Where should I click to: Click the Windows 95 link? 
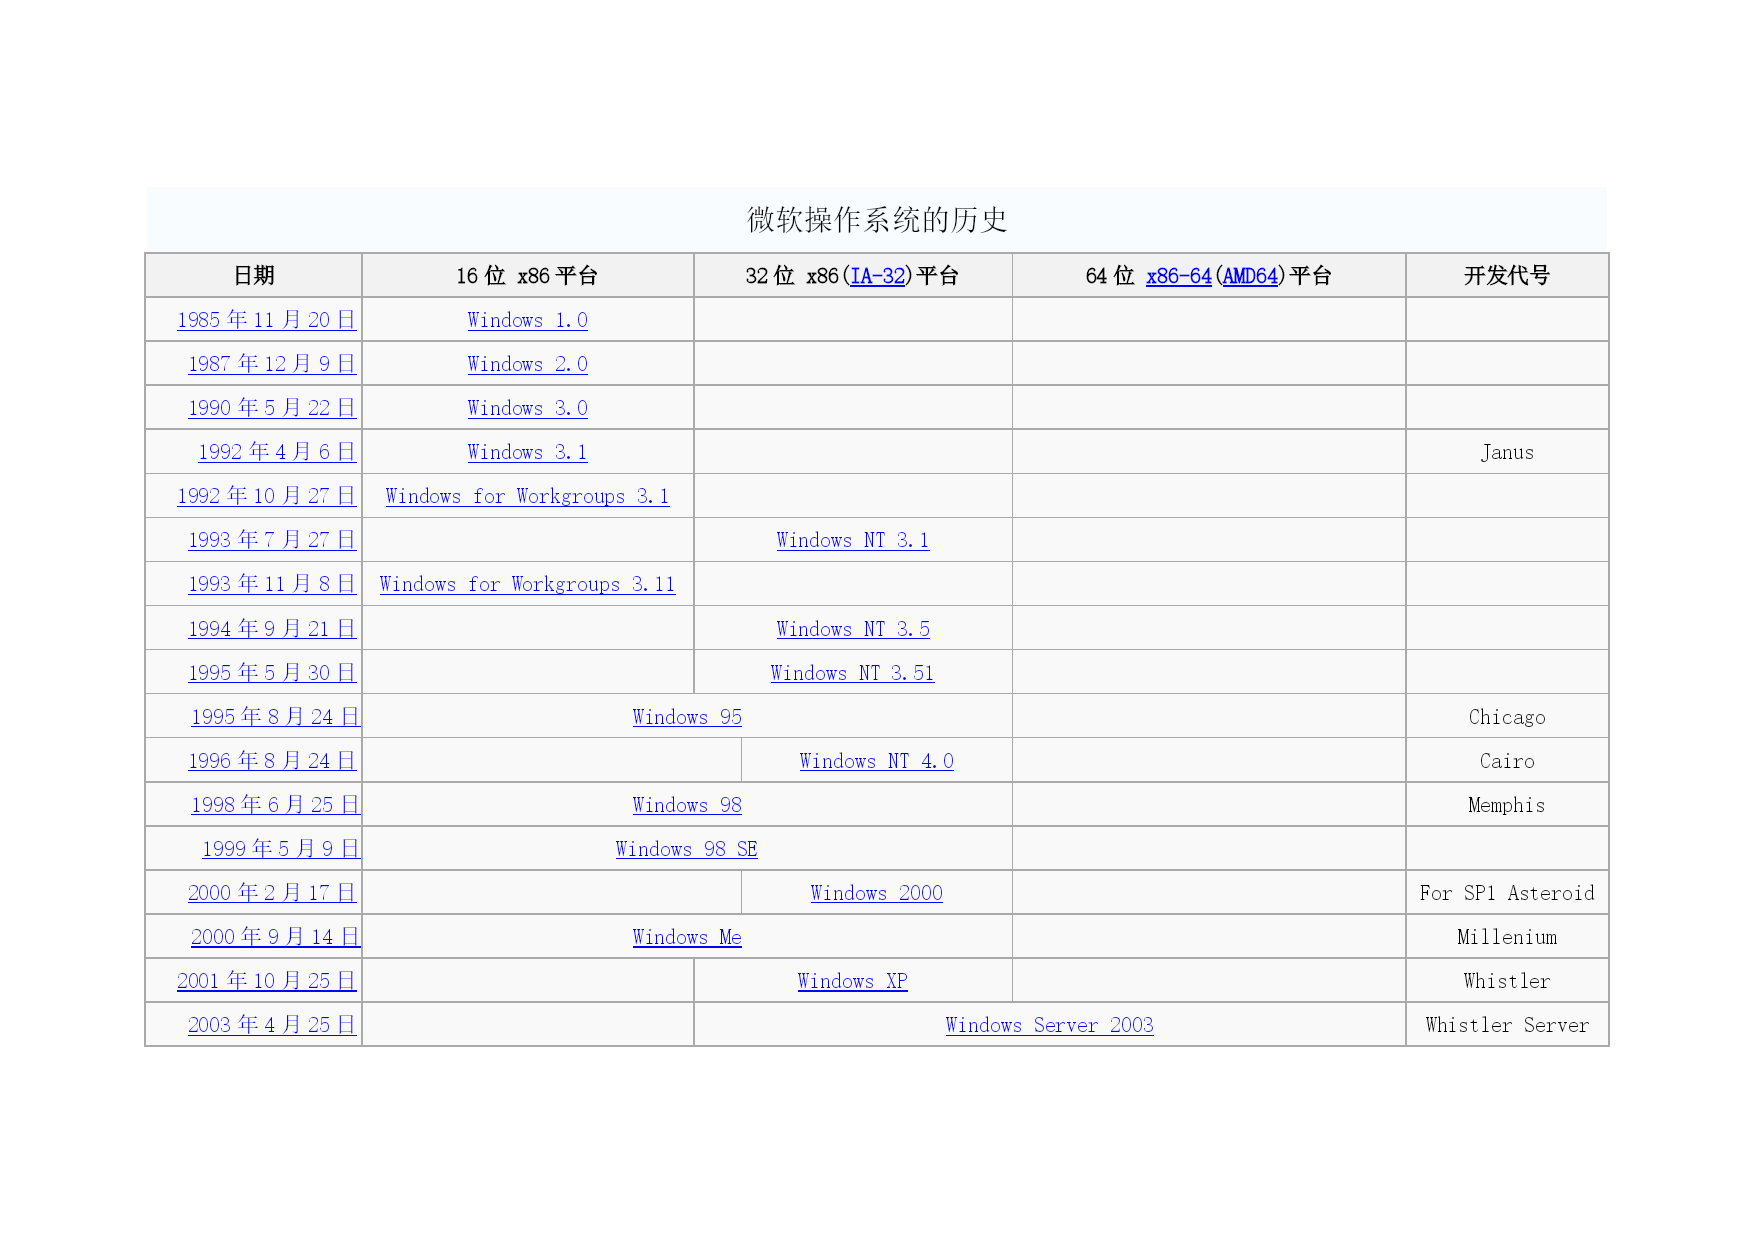(x=687, y=717)
